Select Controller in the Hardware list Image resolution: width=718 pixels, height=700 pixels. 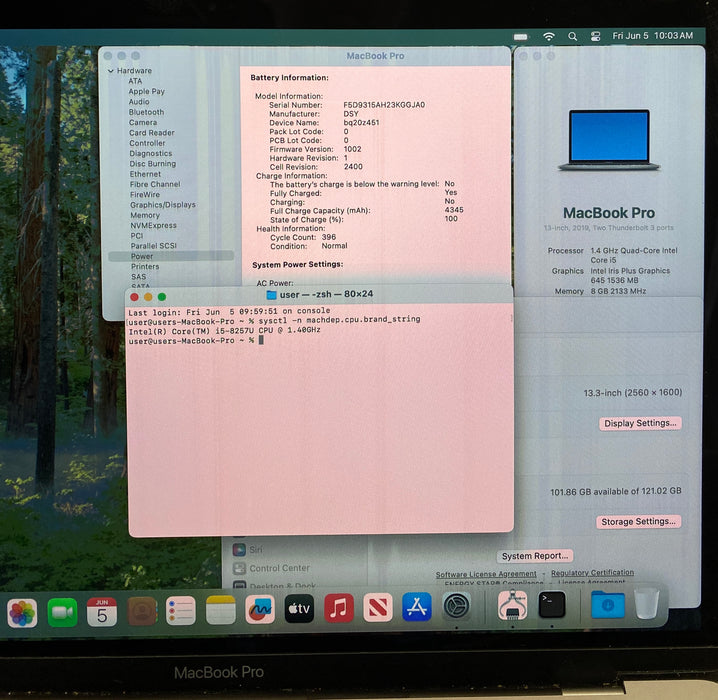coord(147,143)
